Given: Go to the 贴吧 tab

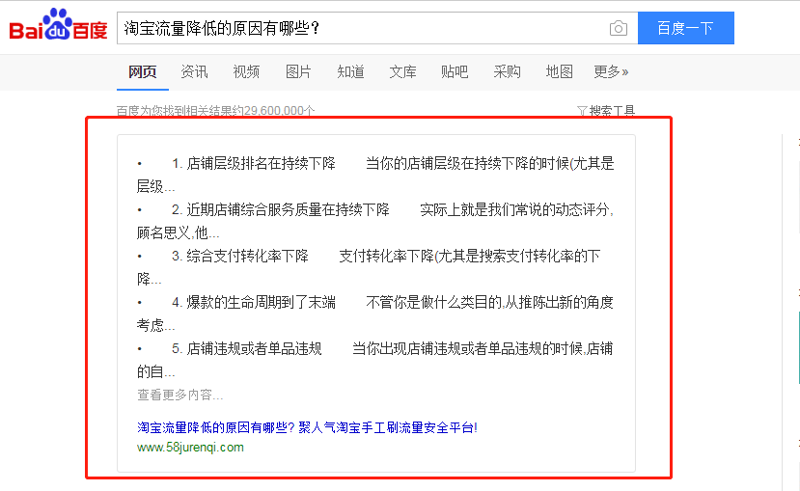Looking at the screenshot, I should pyautogui.click(x=455, y=72).
